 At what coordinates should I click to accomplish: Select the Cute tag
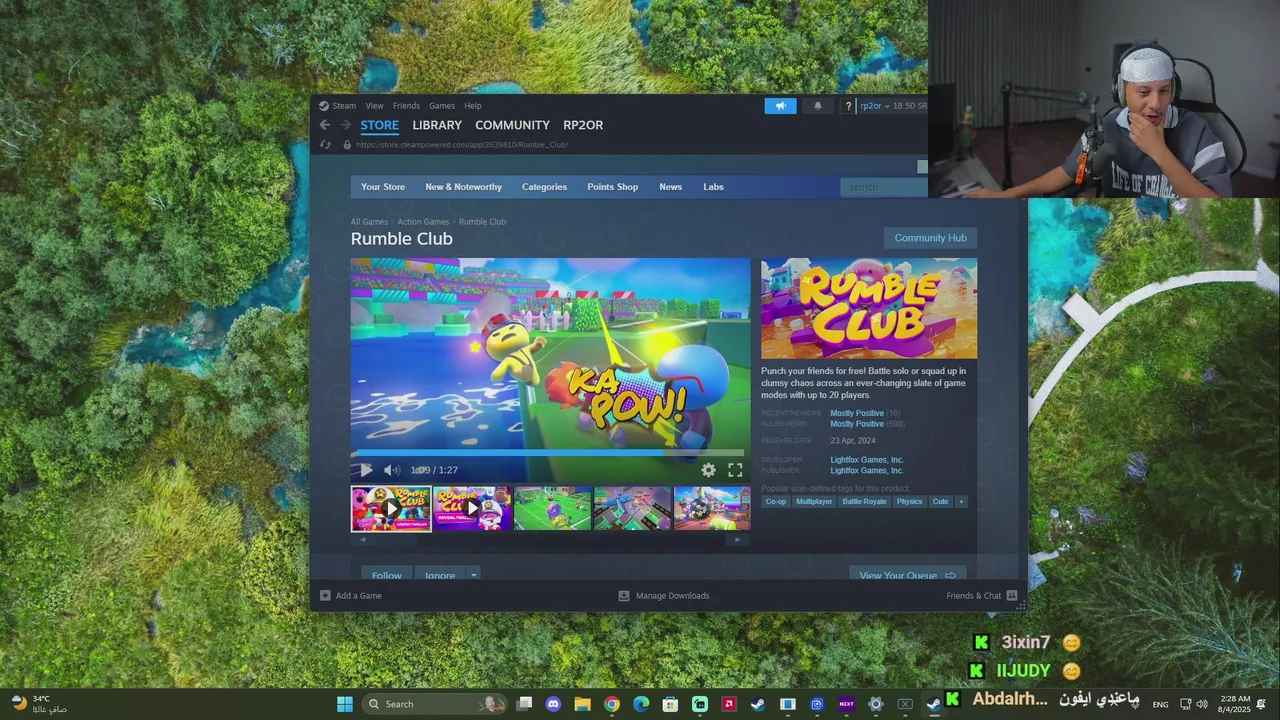[x=940, y=502]
